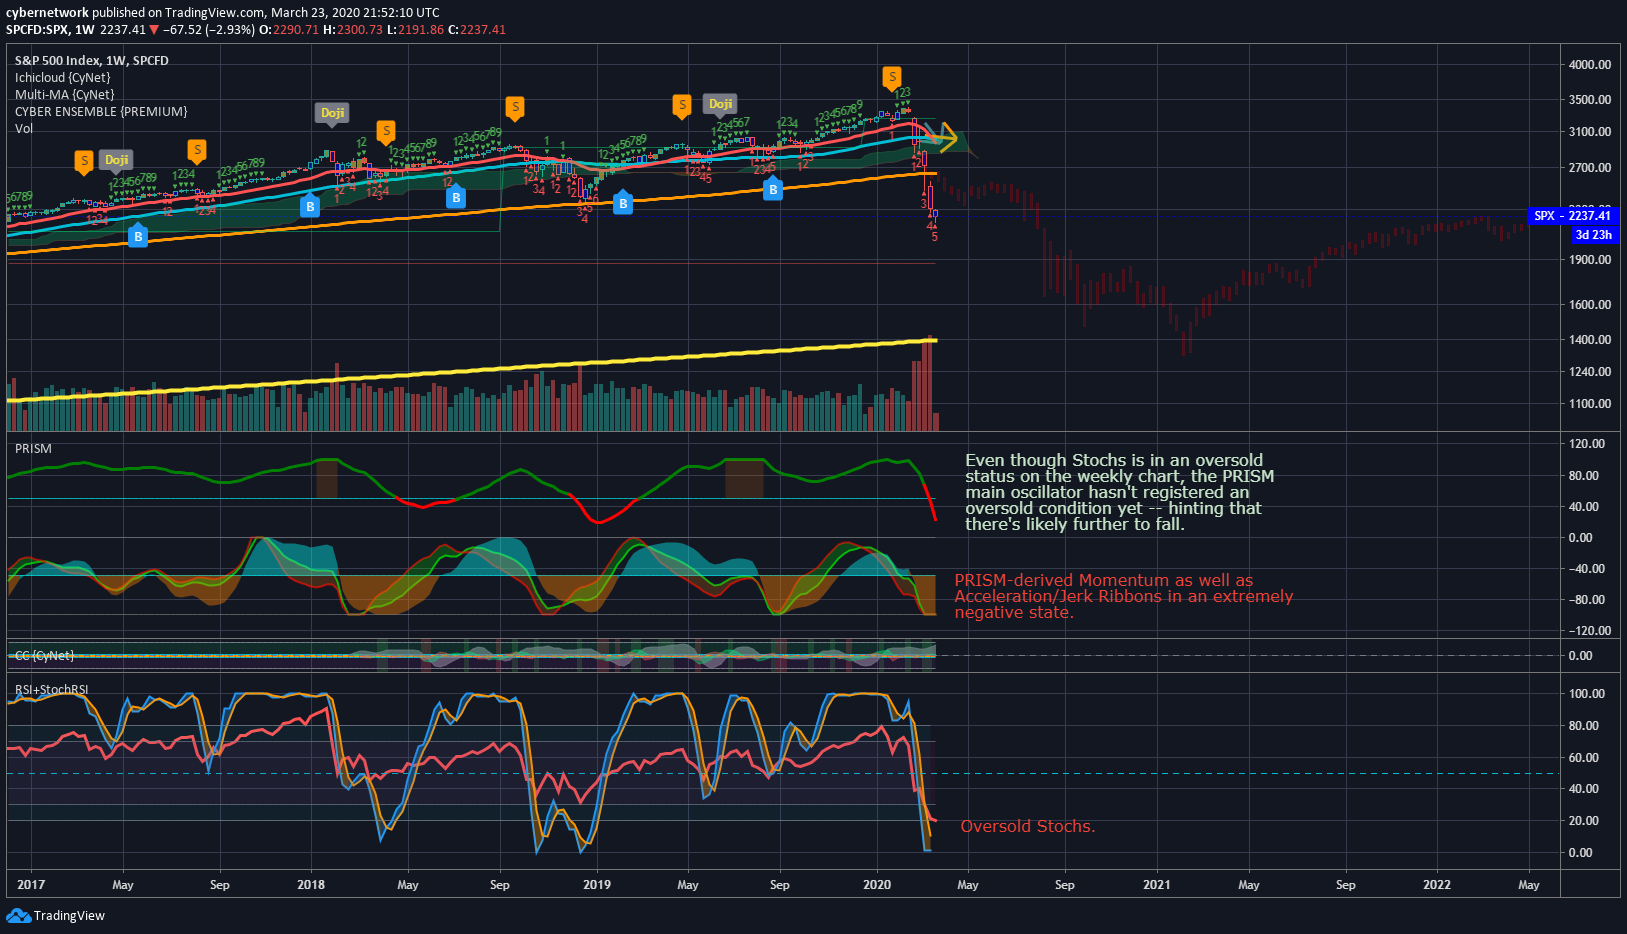This screenshot has width=1627, height=934.
Task: Select the PRISM pane label
Action: point(33,449)
